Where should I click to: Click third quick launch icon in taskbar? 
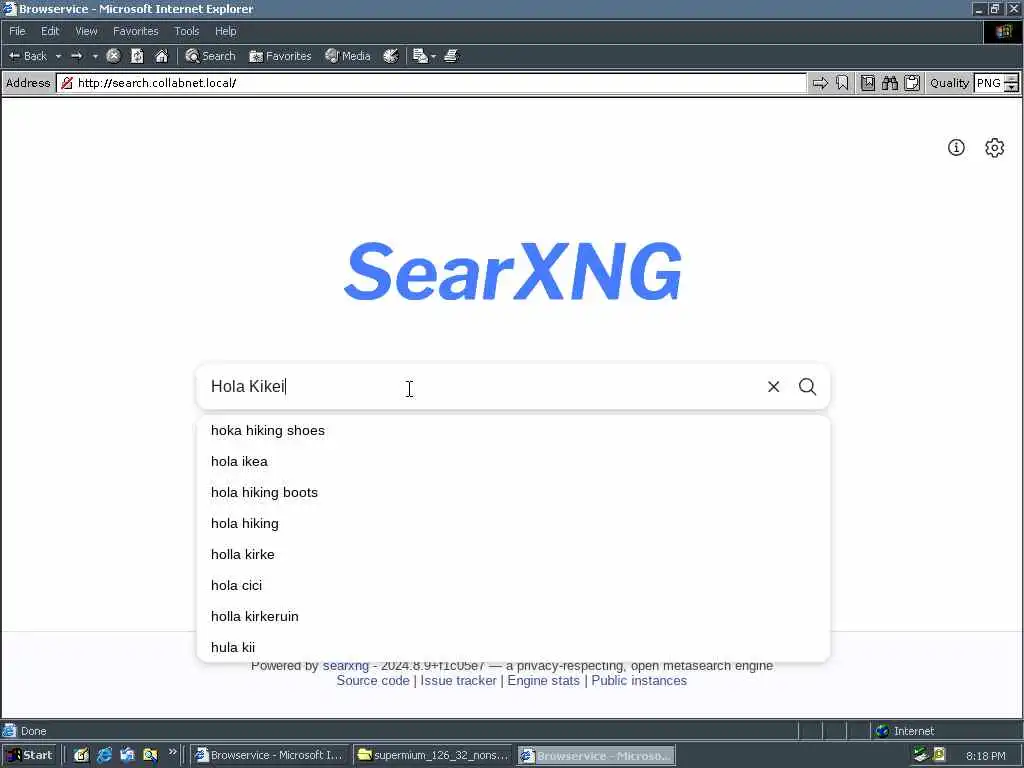tap(127, 755)
